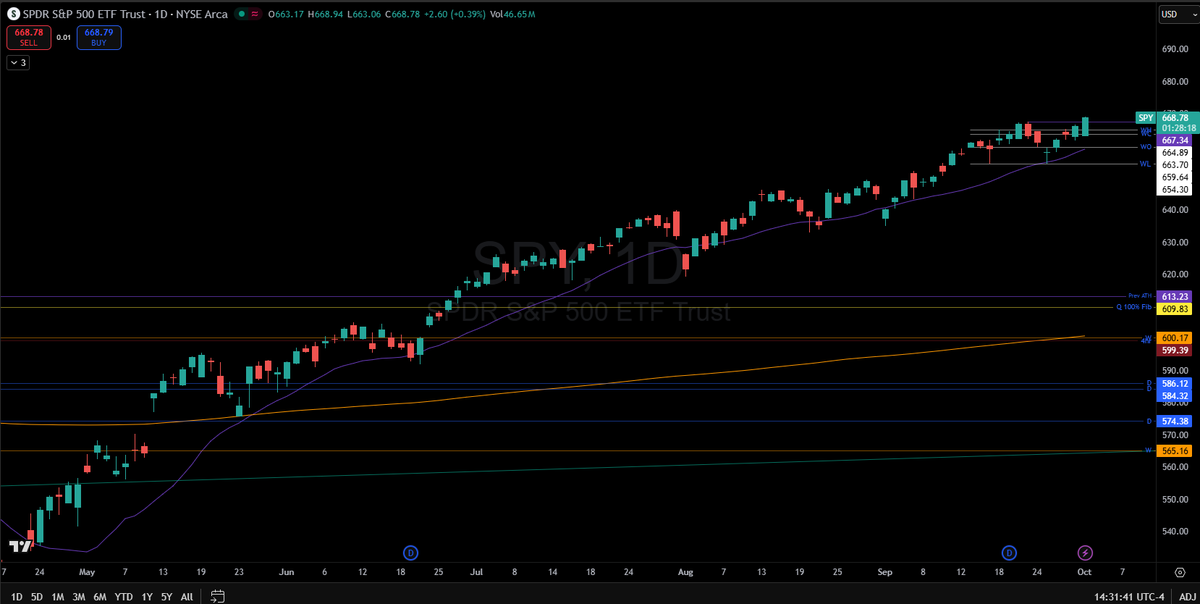Viewport: 1200px width, 604px height.
Task: Select the 5Y time range
Action: 166,596
